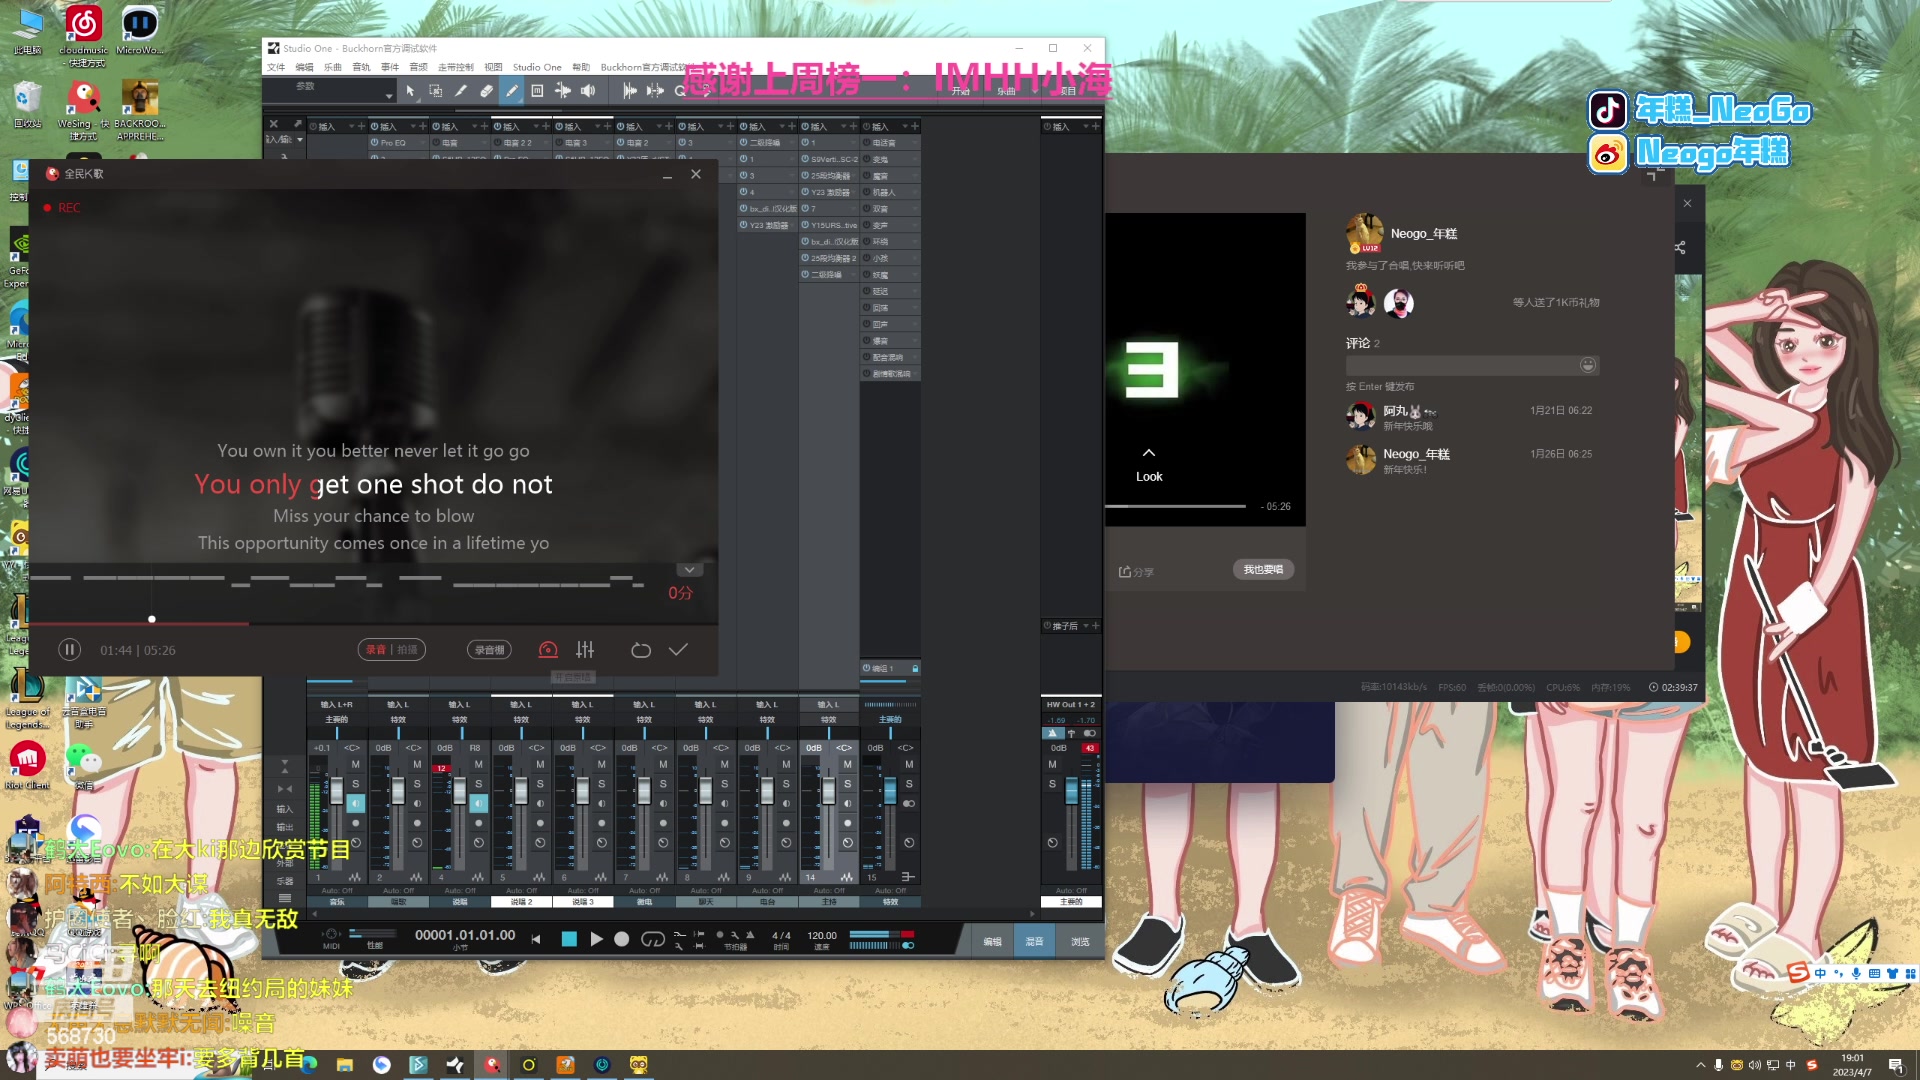Image resolution: width=1920 pixels, height=1080 pixels.
Task: Click the notification center icon on taskbar
Action: [x=1895, y=1065]
